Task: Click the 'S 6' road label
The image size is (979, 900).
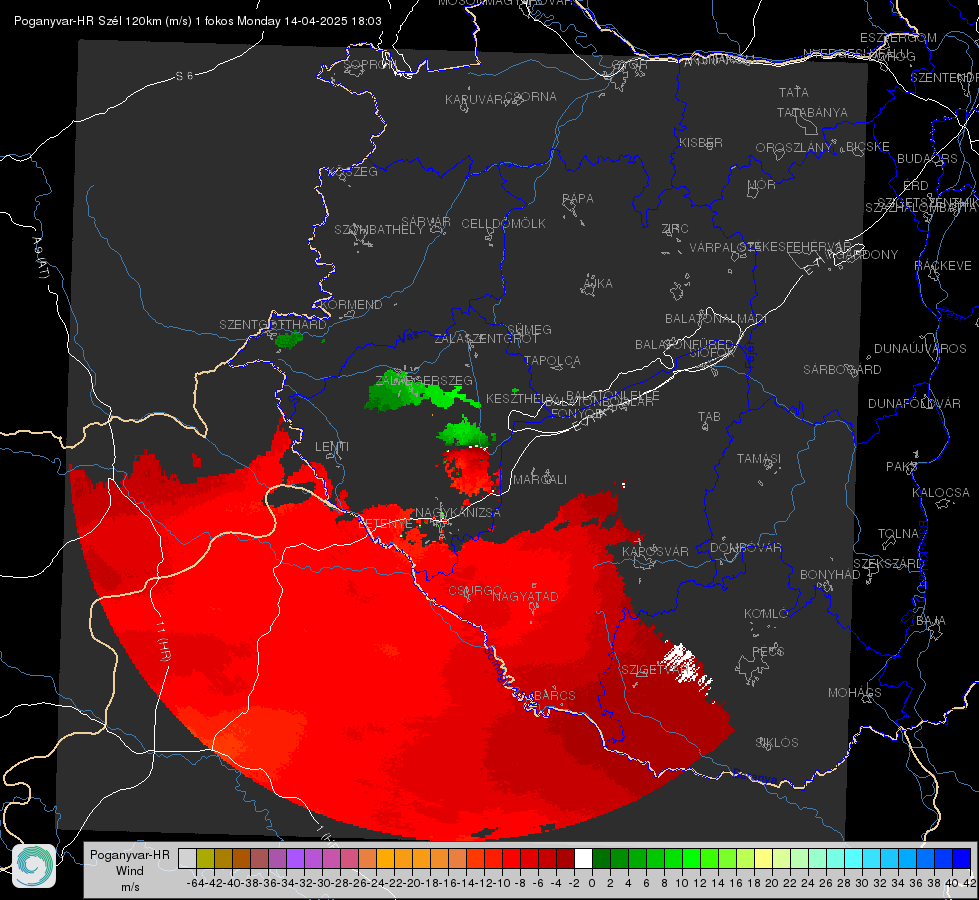Action: 184,76
